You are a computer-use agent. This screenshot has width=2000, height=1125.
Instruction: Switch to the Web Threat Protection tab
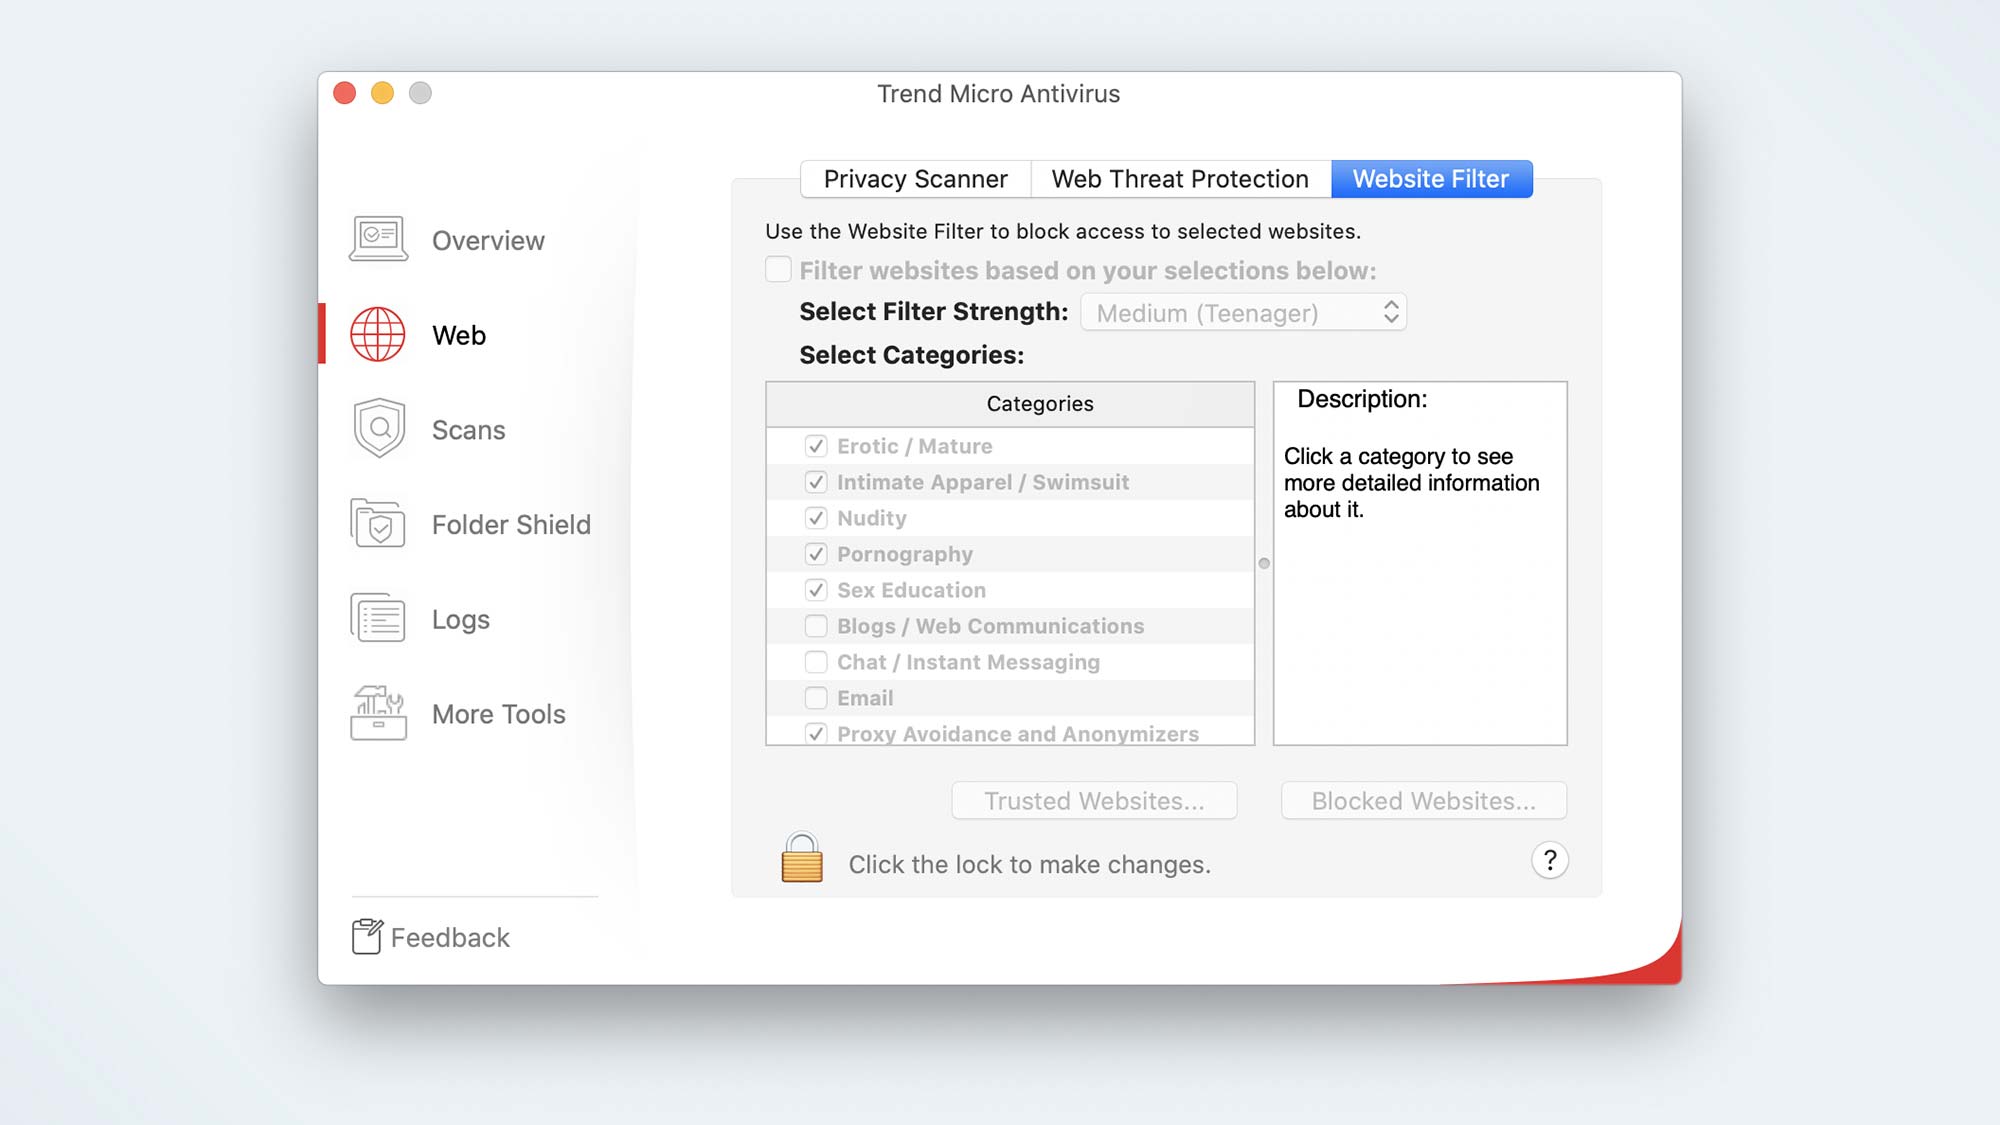click(1180, 179)
